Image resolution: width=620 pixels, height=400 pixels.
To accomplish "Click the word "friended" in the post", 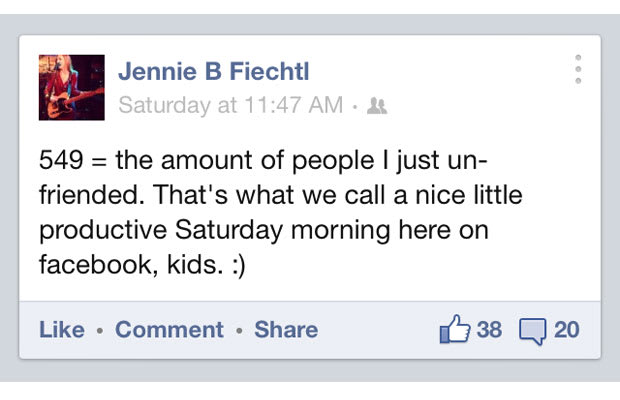I will pos(89,194).
